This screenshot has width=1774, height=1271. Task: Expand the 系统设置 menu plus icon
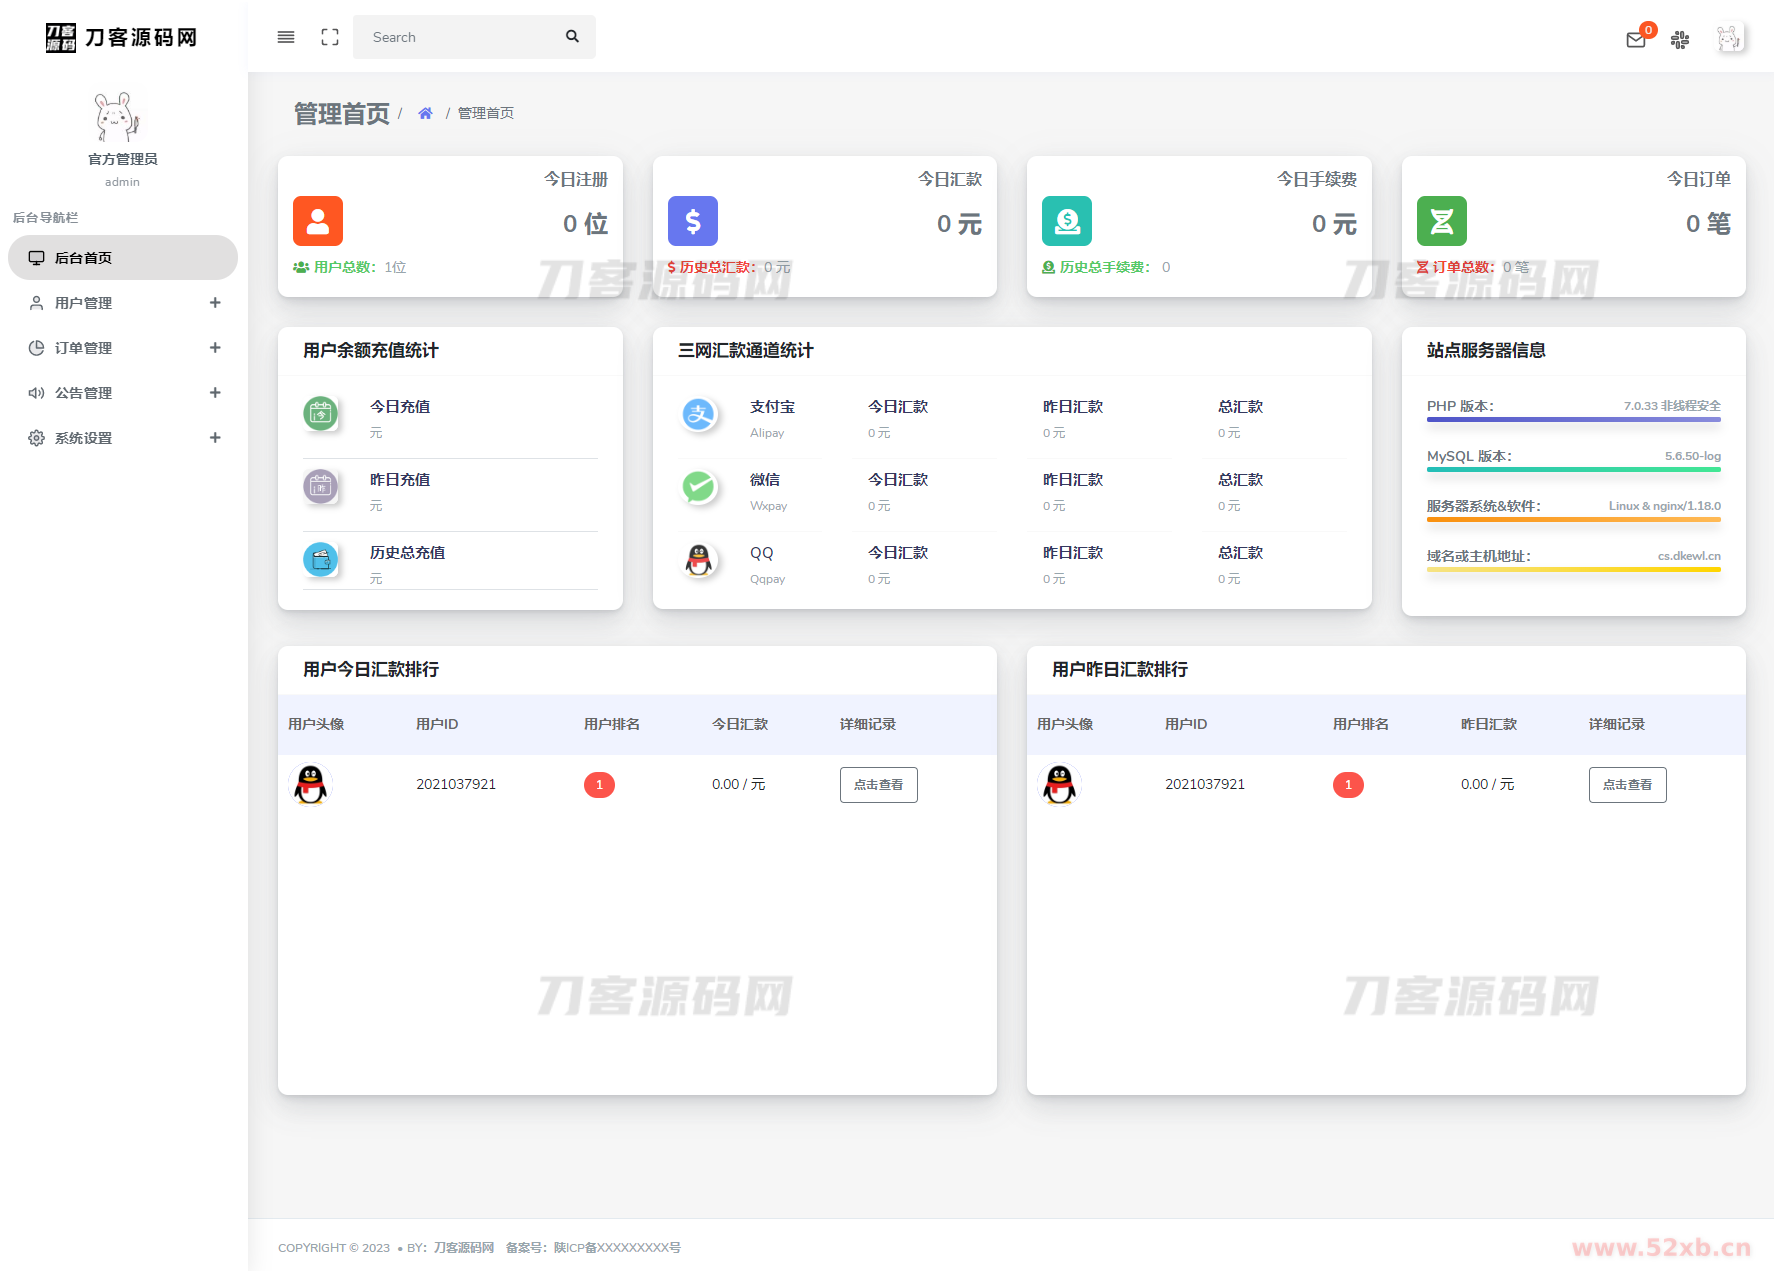click(x=215, y=438)
